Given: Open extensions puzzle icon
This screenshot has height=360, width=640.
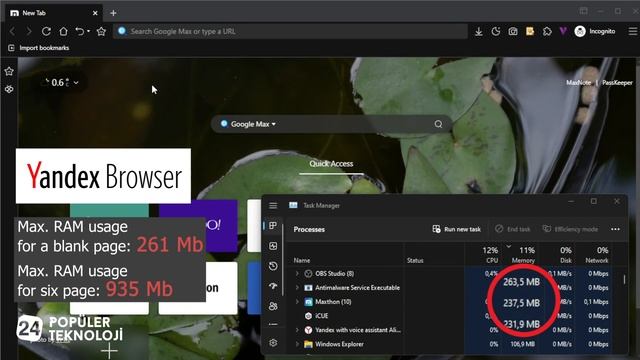Looking at the screenshot, I should [547, 31].
